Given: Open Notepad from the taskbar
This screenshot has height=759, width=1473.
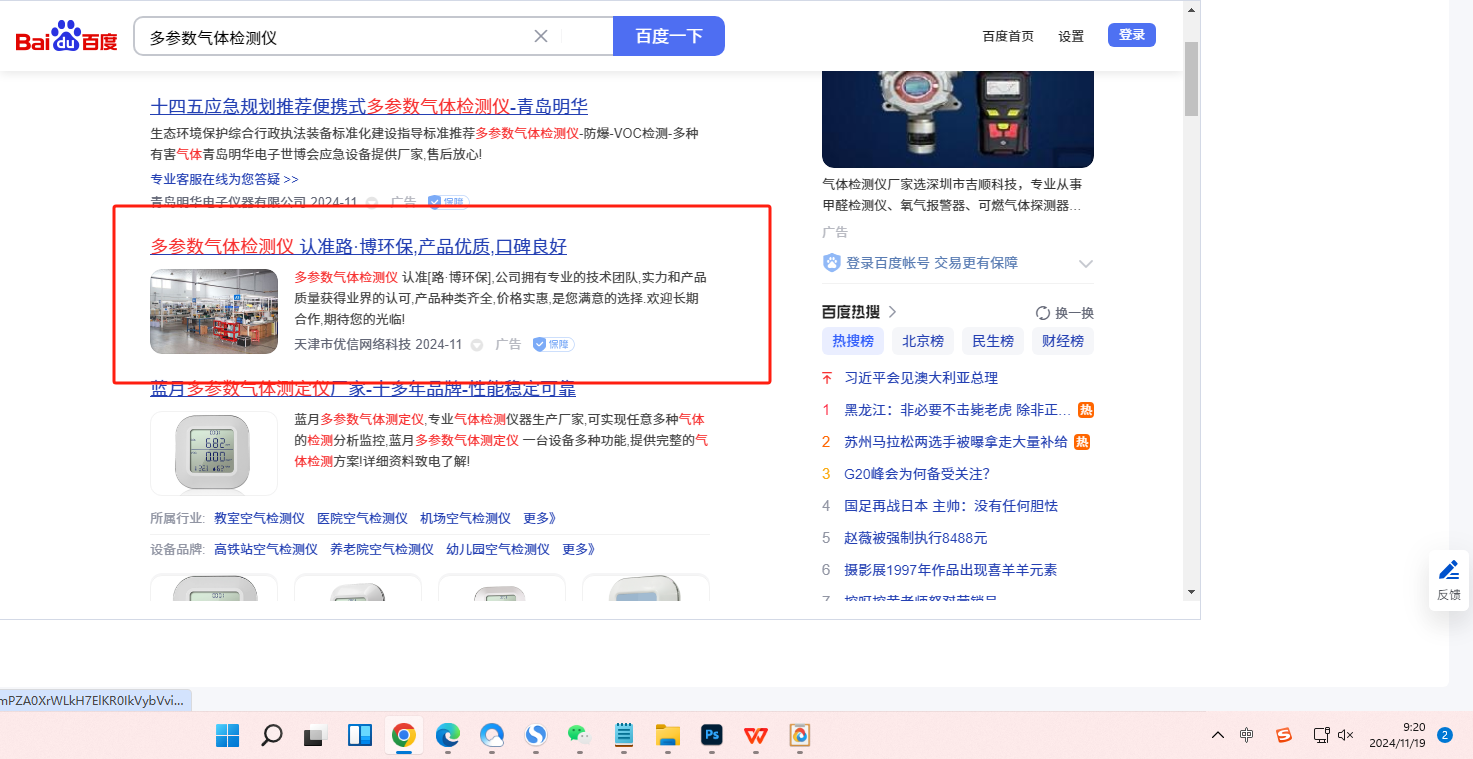Looking at the screenshot, I should pyautogui.click(x=624, y=736).
